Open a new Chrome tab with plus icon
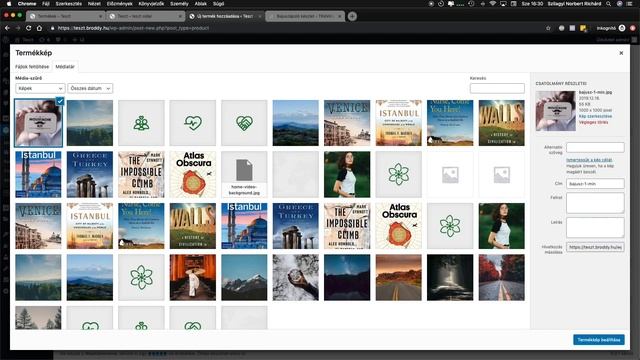640x360 pixels. click(352, 16)
